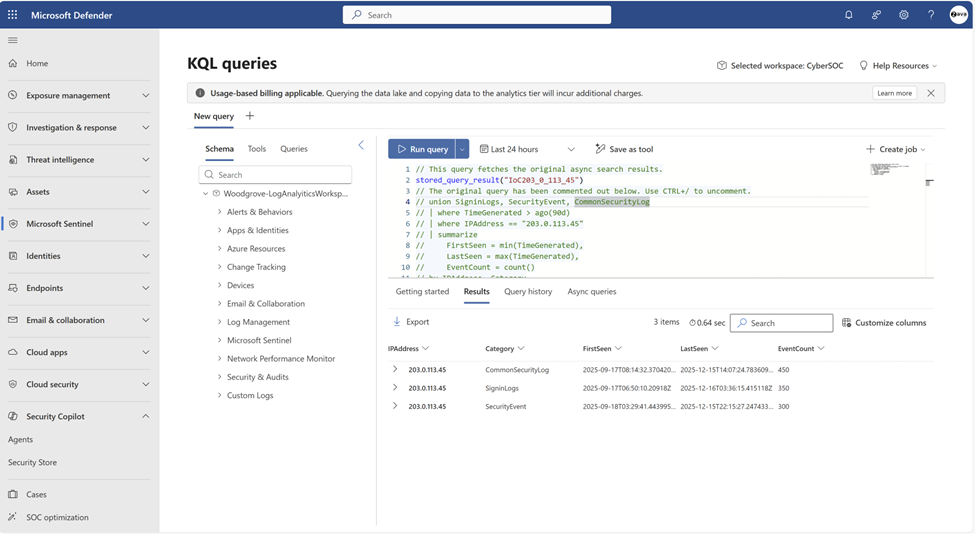Open notifications bell in header
975x534 pixels.
(848, 15)
